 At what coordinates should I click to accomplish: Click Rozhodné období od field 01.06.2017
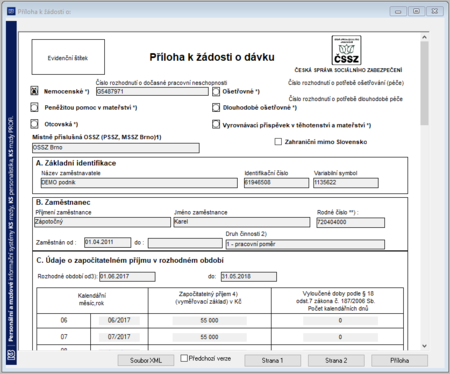click(127, 277)
